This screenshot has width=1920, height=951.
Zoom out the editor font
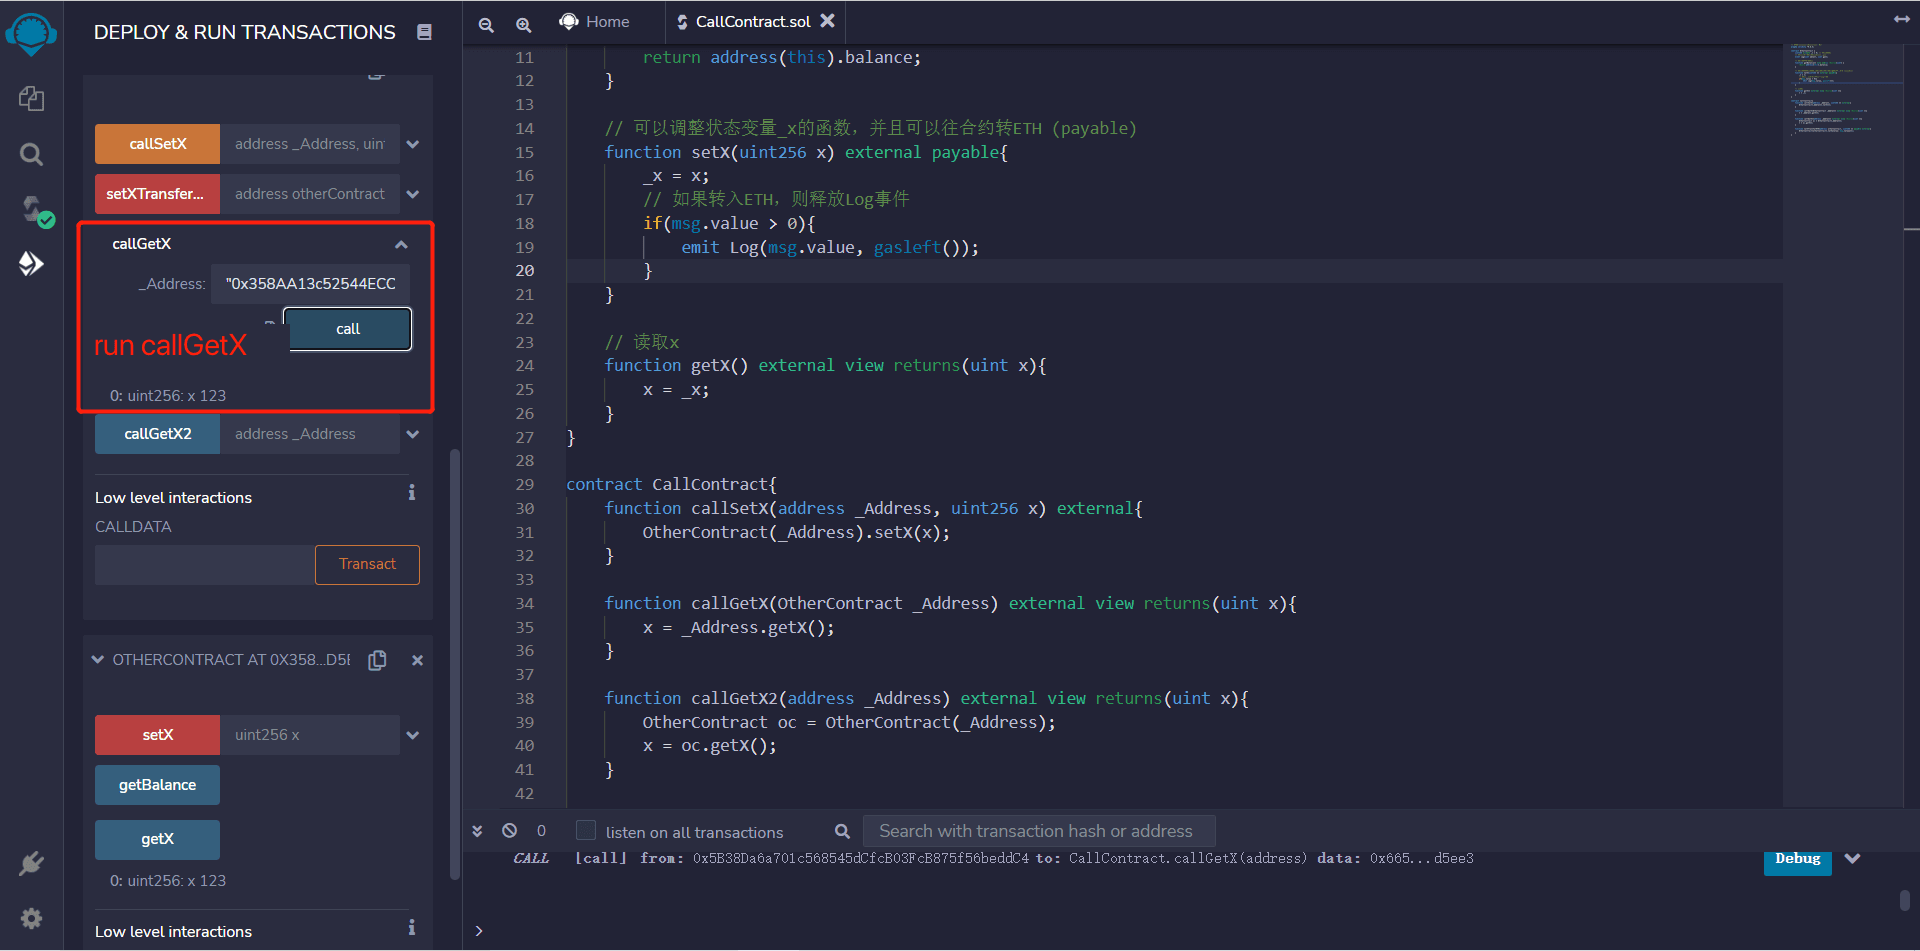tap(486, 24)
